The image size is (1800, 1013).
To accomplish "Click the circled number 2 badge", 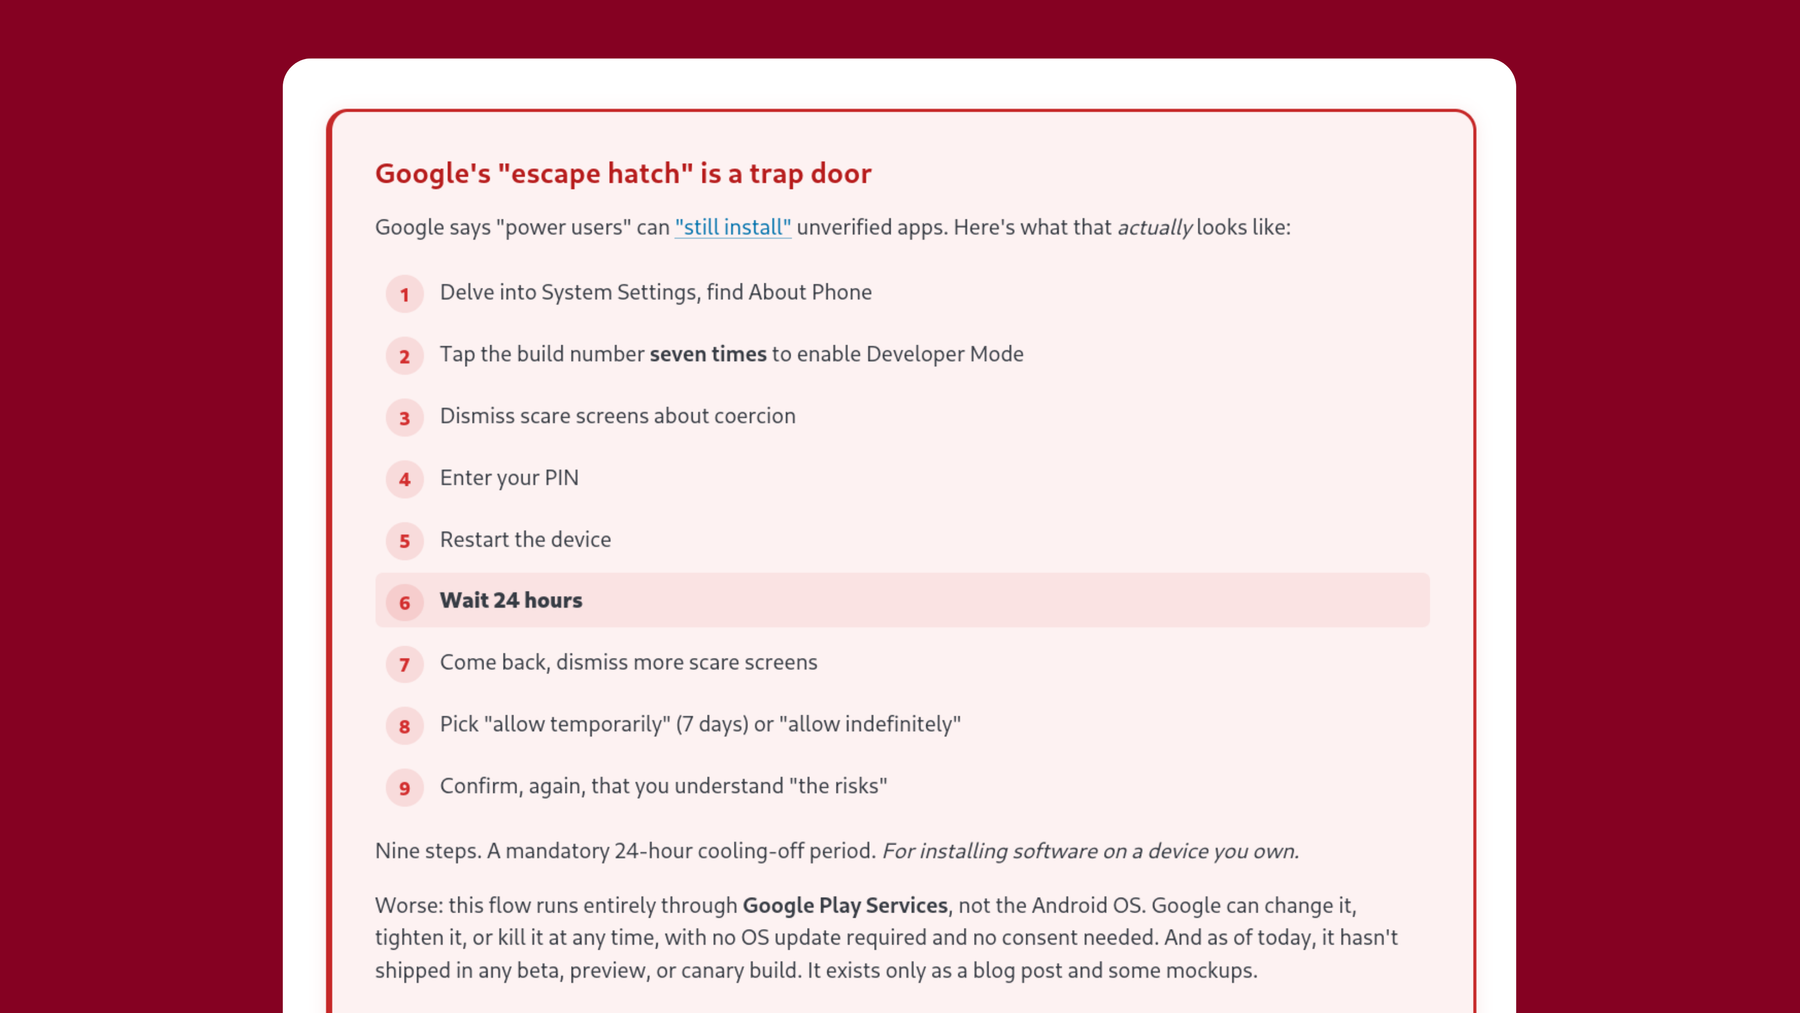I will click(x=405, y=356).
